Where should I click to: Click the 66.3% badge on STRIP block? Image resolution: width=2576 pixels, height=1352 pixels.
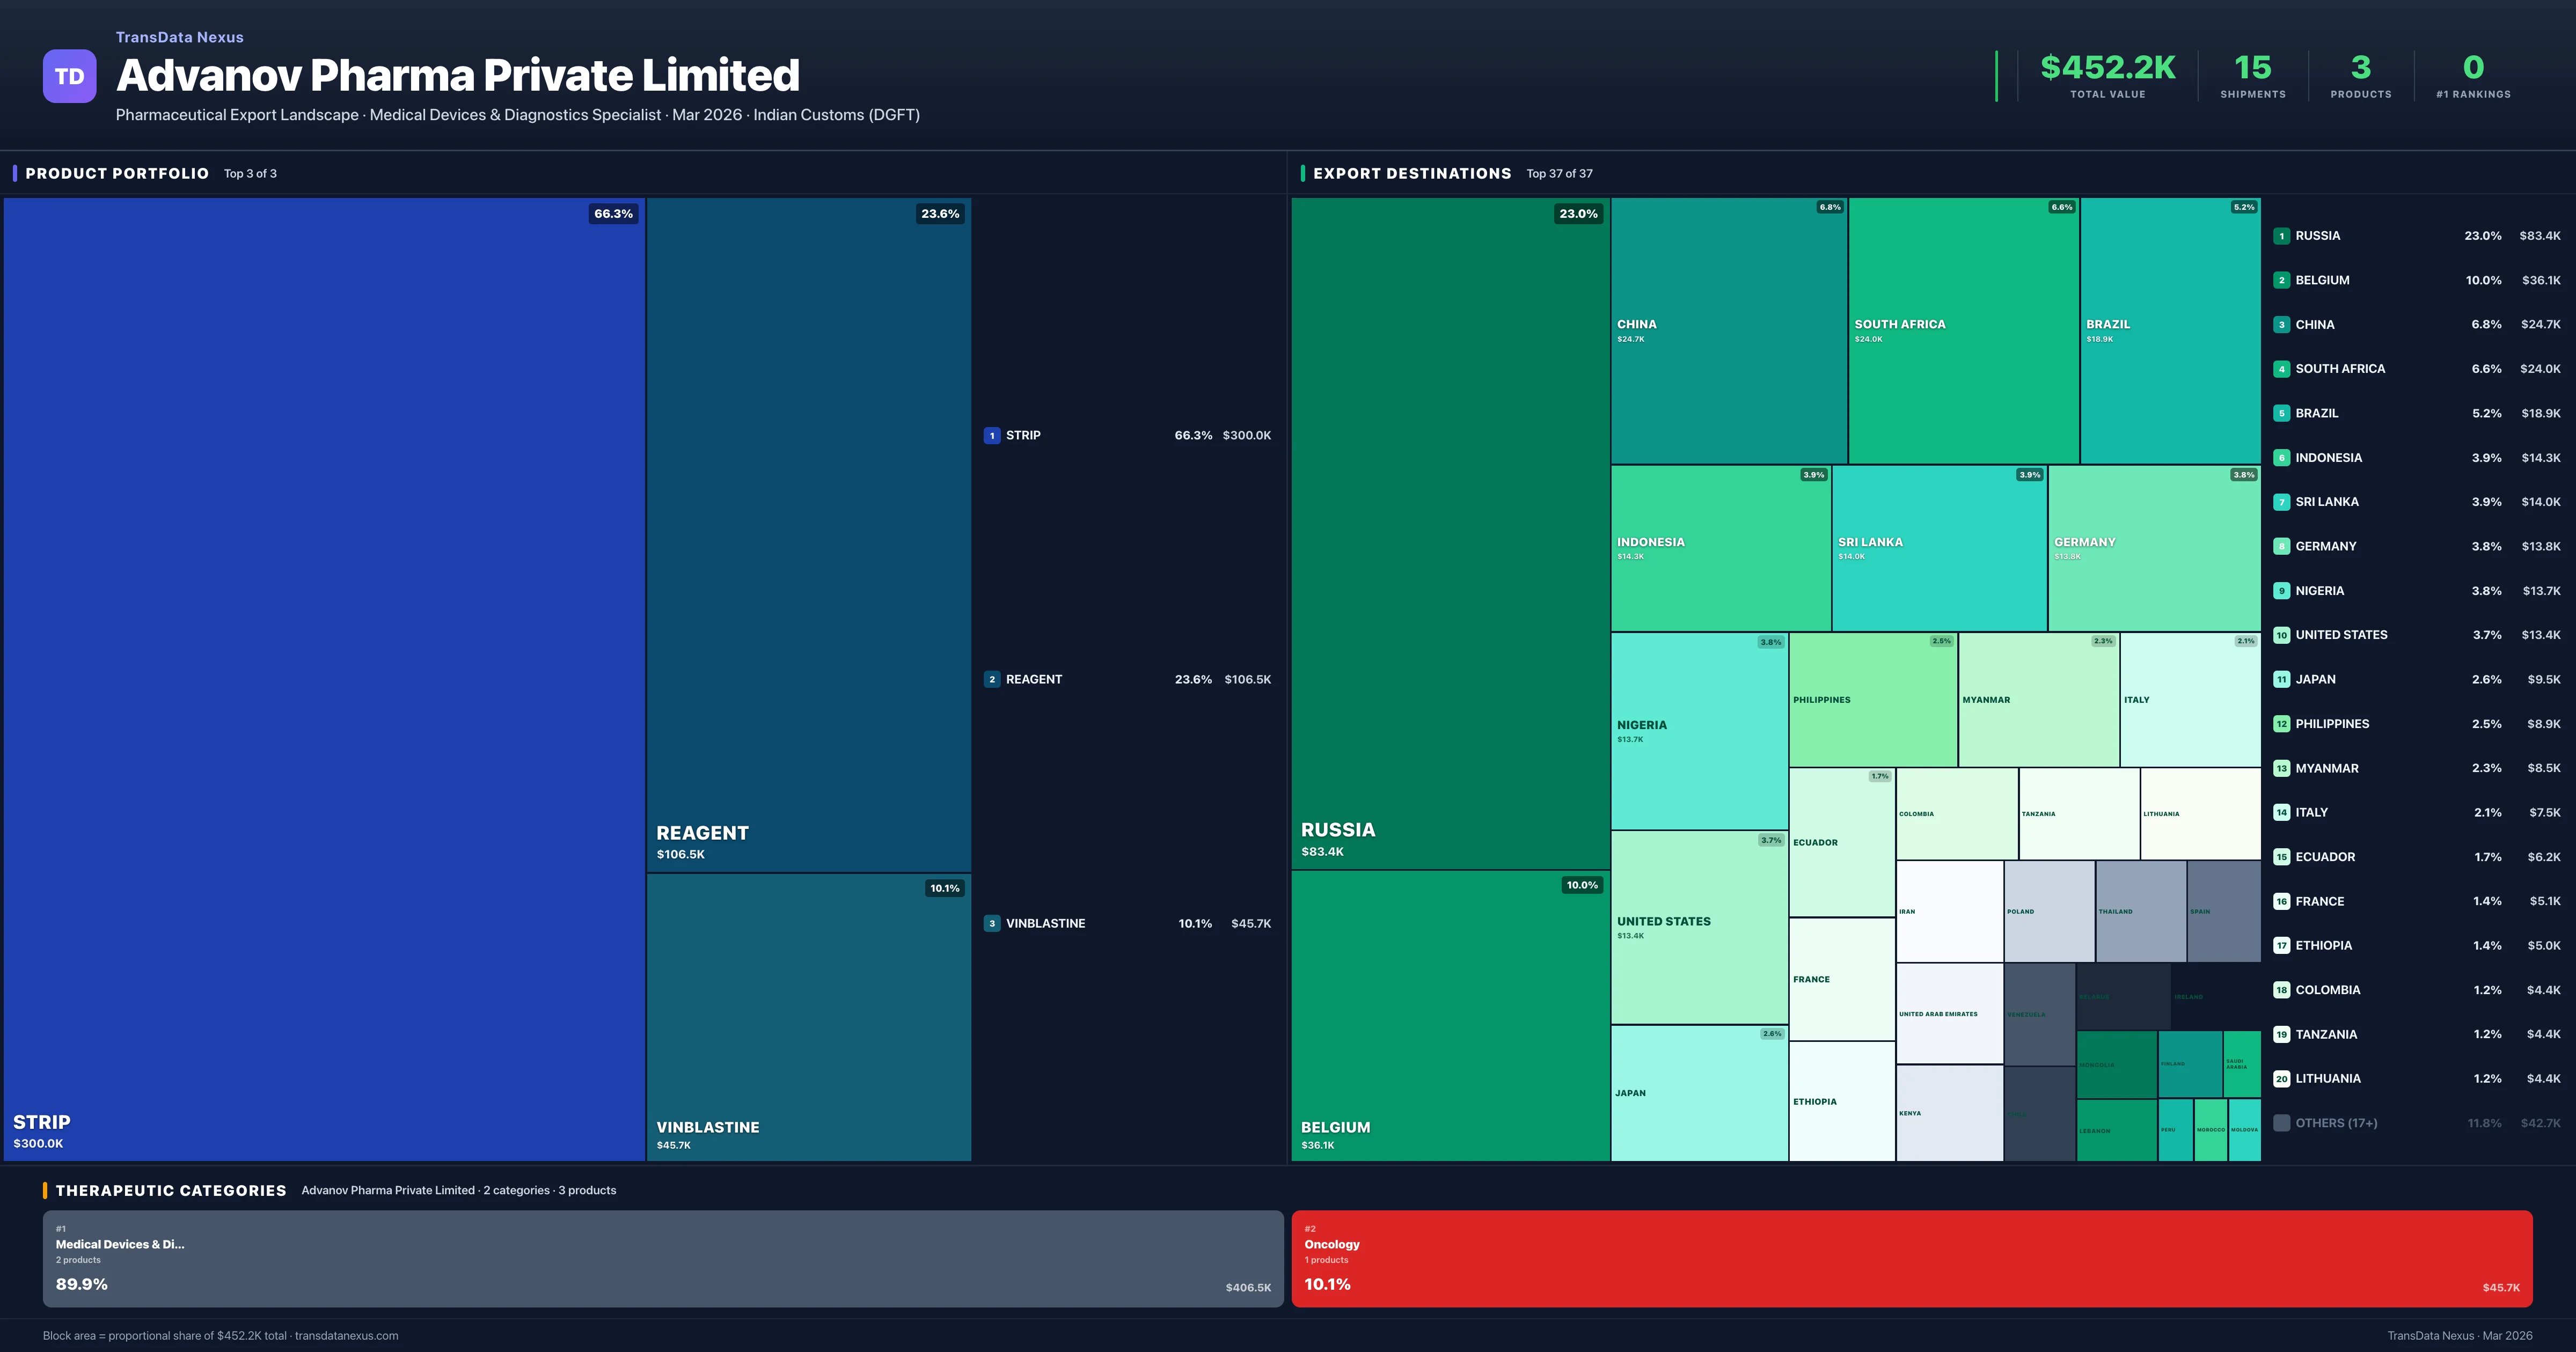click(x=613, y=214)
